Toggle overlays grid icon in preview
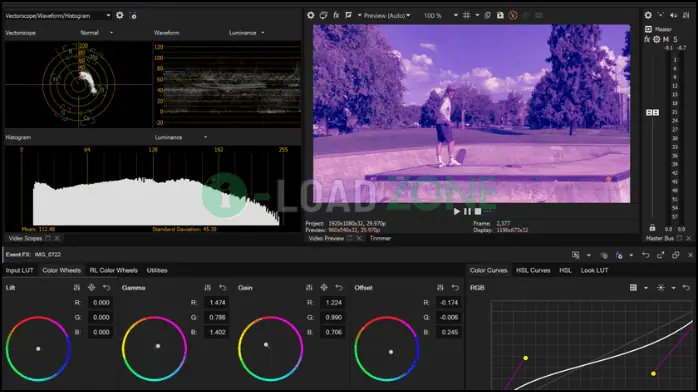 467,15
